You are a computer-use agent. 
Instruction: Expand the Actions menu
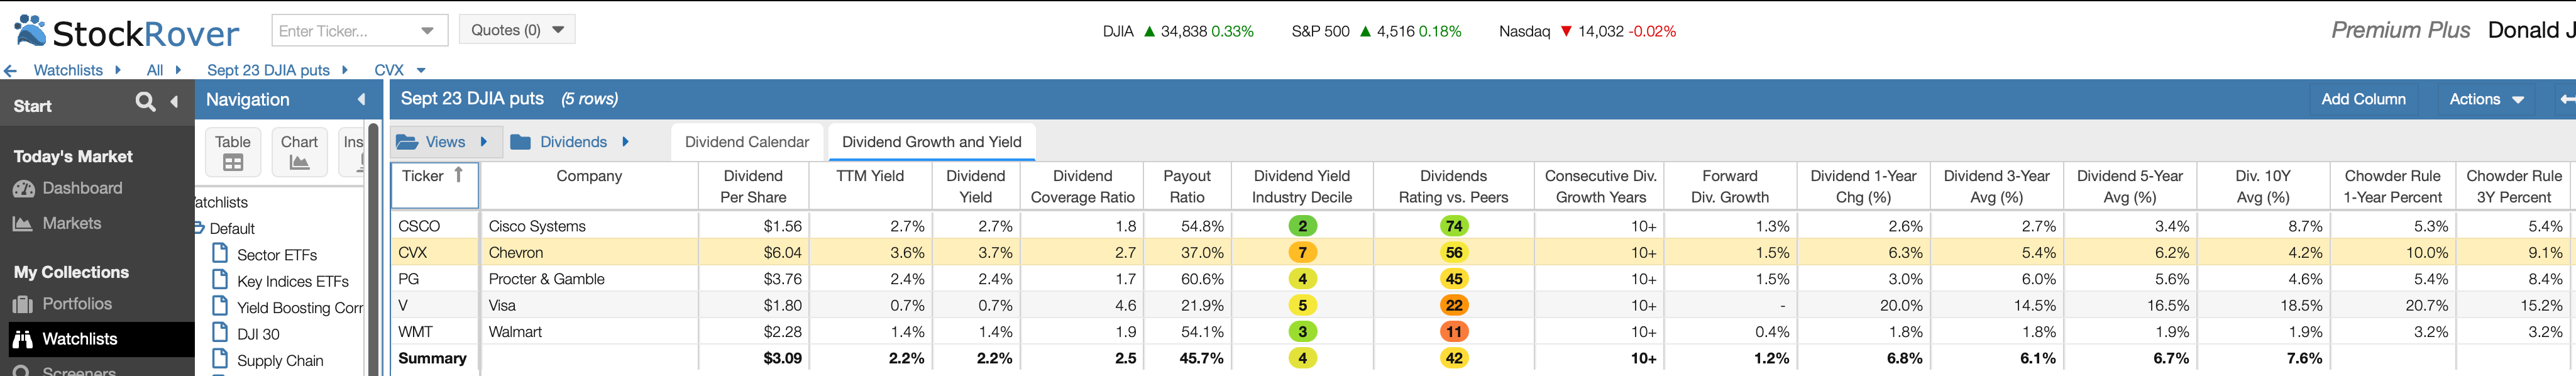(2486, 99)
